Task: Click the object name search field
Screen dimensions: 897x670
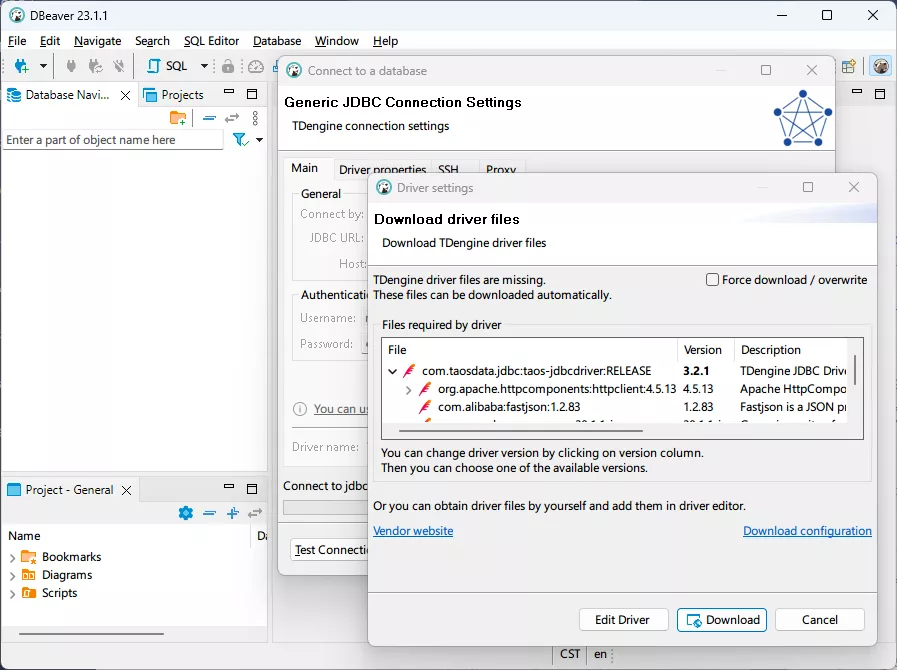Action: 112,140
